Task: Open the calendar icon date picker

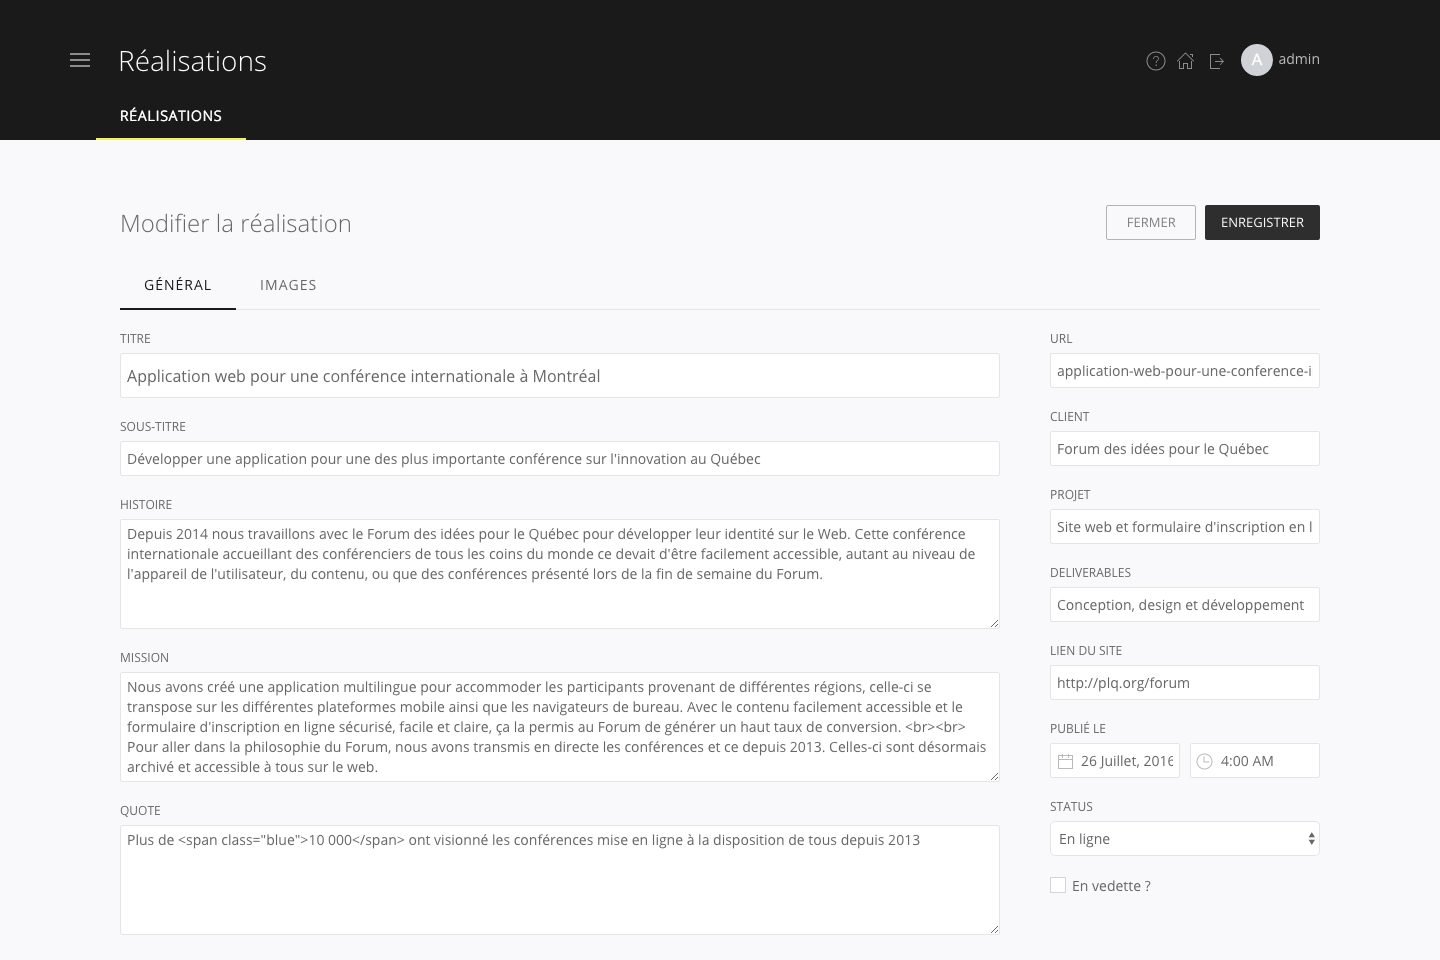Action: (x=1065, y=761)
